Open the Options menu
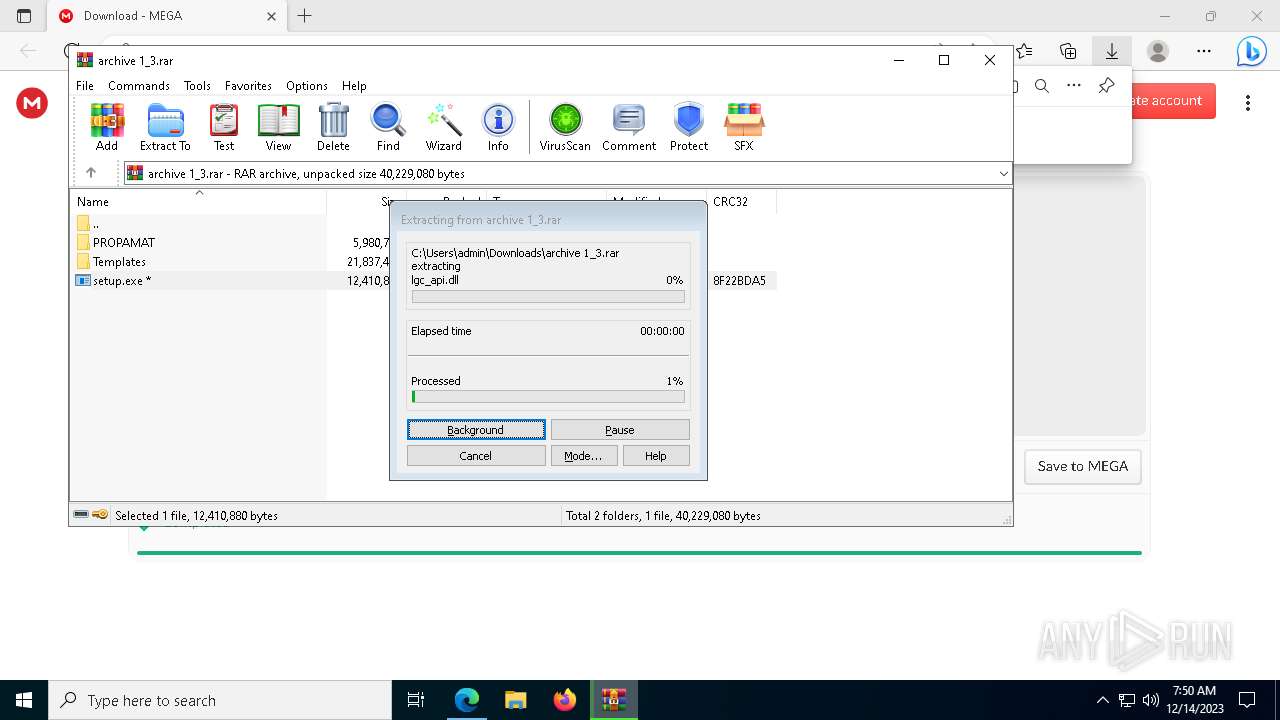The height and width of the screenshot is (720, 1280). coord(307,86)
